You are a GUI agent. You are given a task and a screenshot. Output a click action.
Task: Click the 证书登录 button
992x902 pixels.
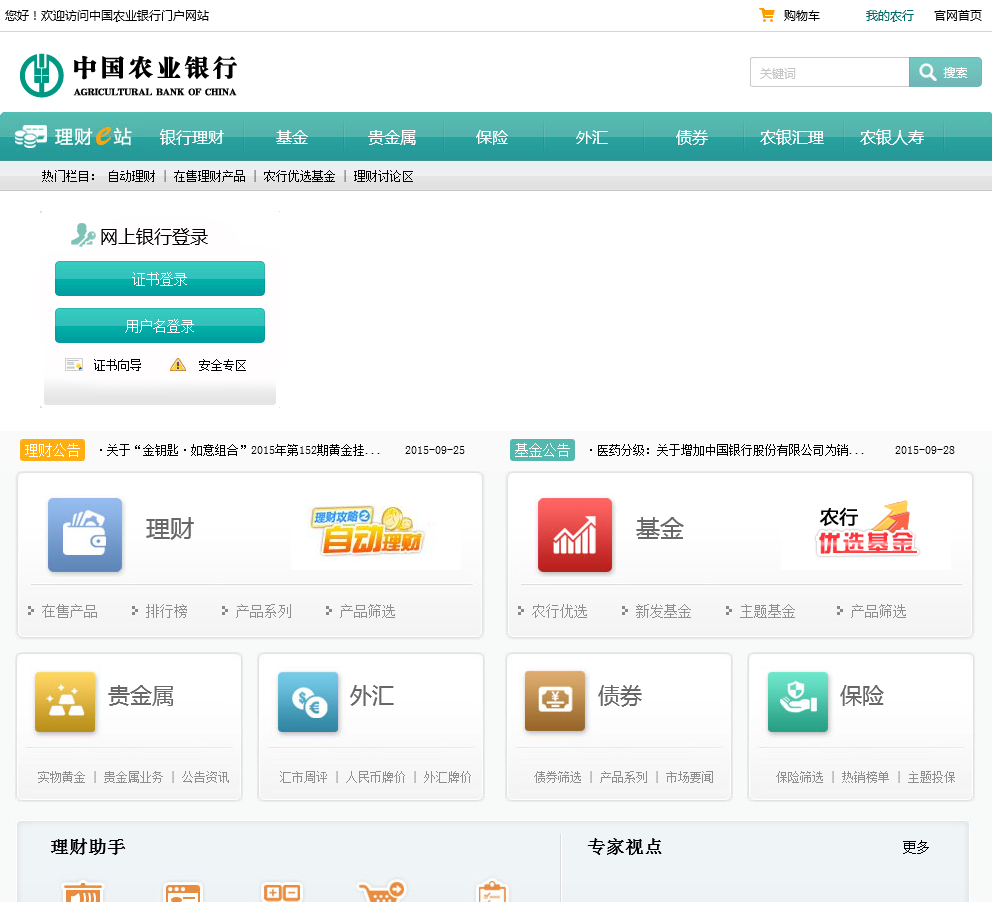[x=159, y=278]
